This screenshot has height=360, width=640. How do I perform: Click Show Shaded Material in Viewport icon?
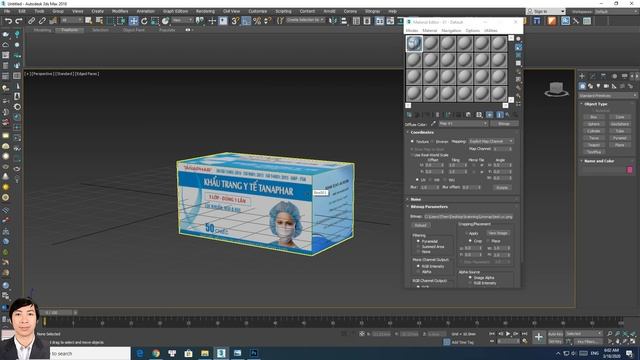tap(489, 115)
